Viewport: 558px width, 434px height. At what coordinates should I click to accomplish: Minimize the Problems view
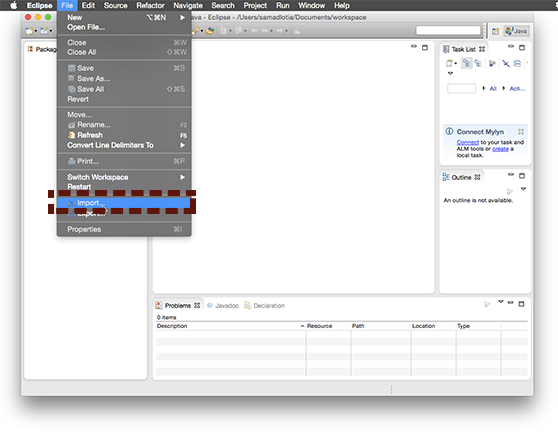click(510, 303)
